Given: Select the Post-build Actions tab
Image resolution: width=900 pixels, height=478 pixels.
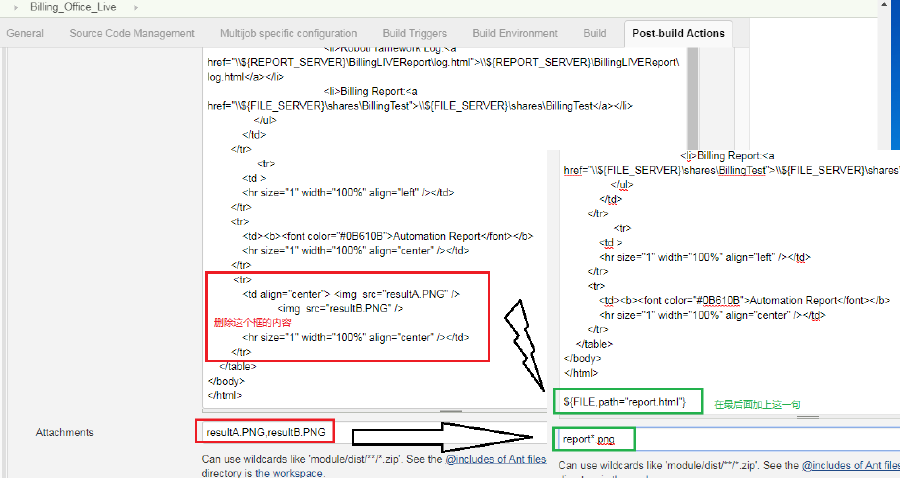Looking at the screenshot, I should click(x=678, y=34).
